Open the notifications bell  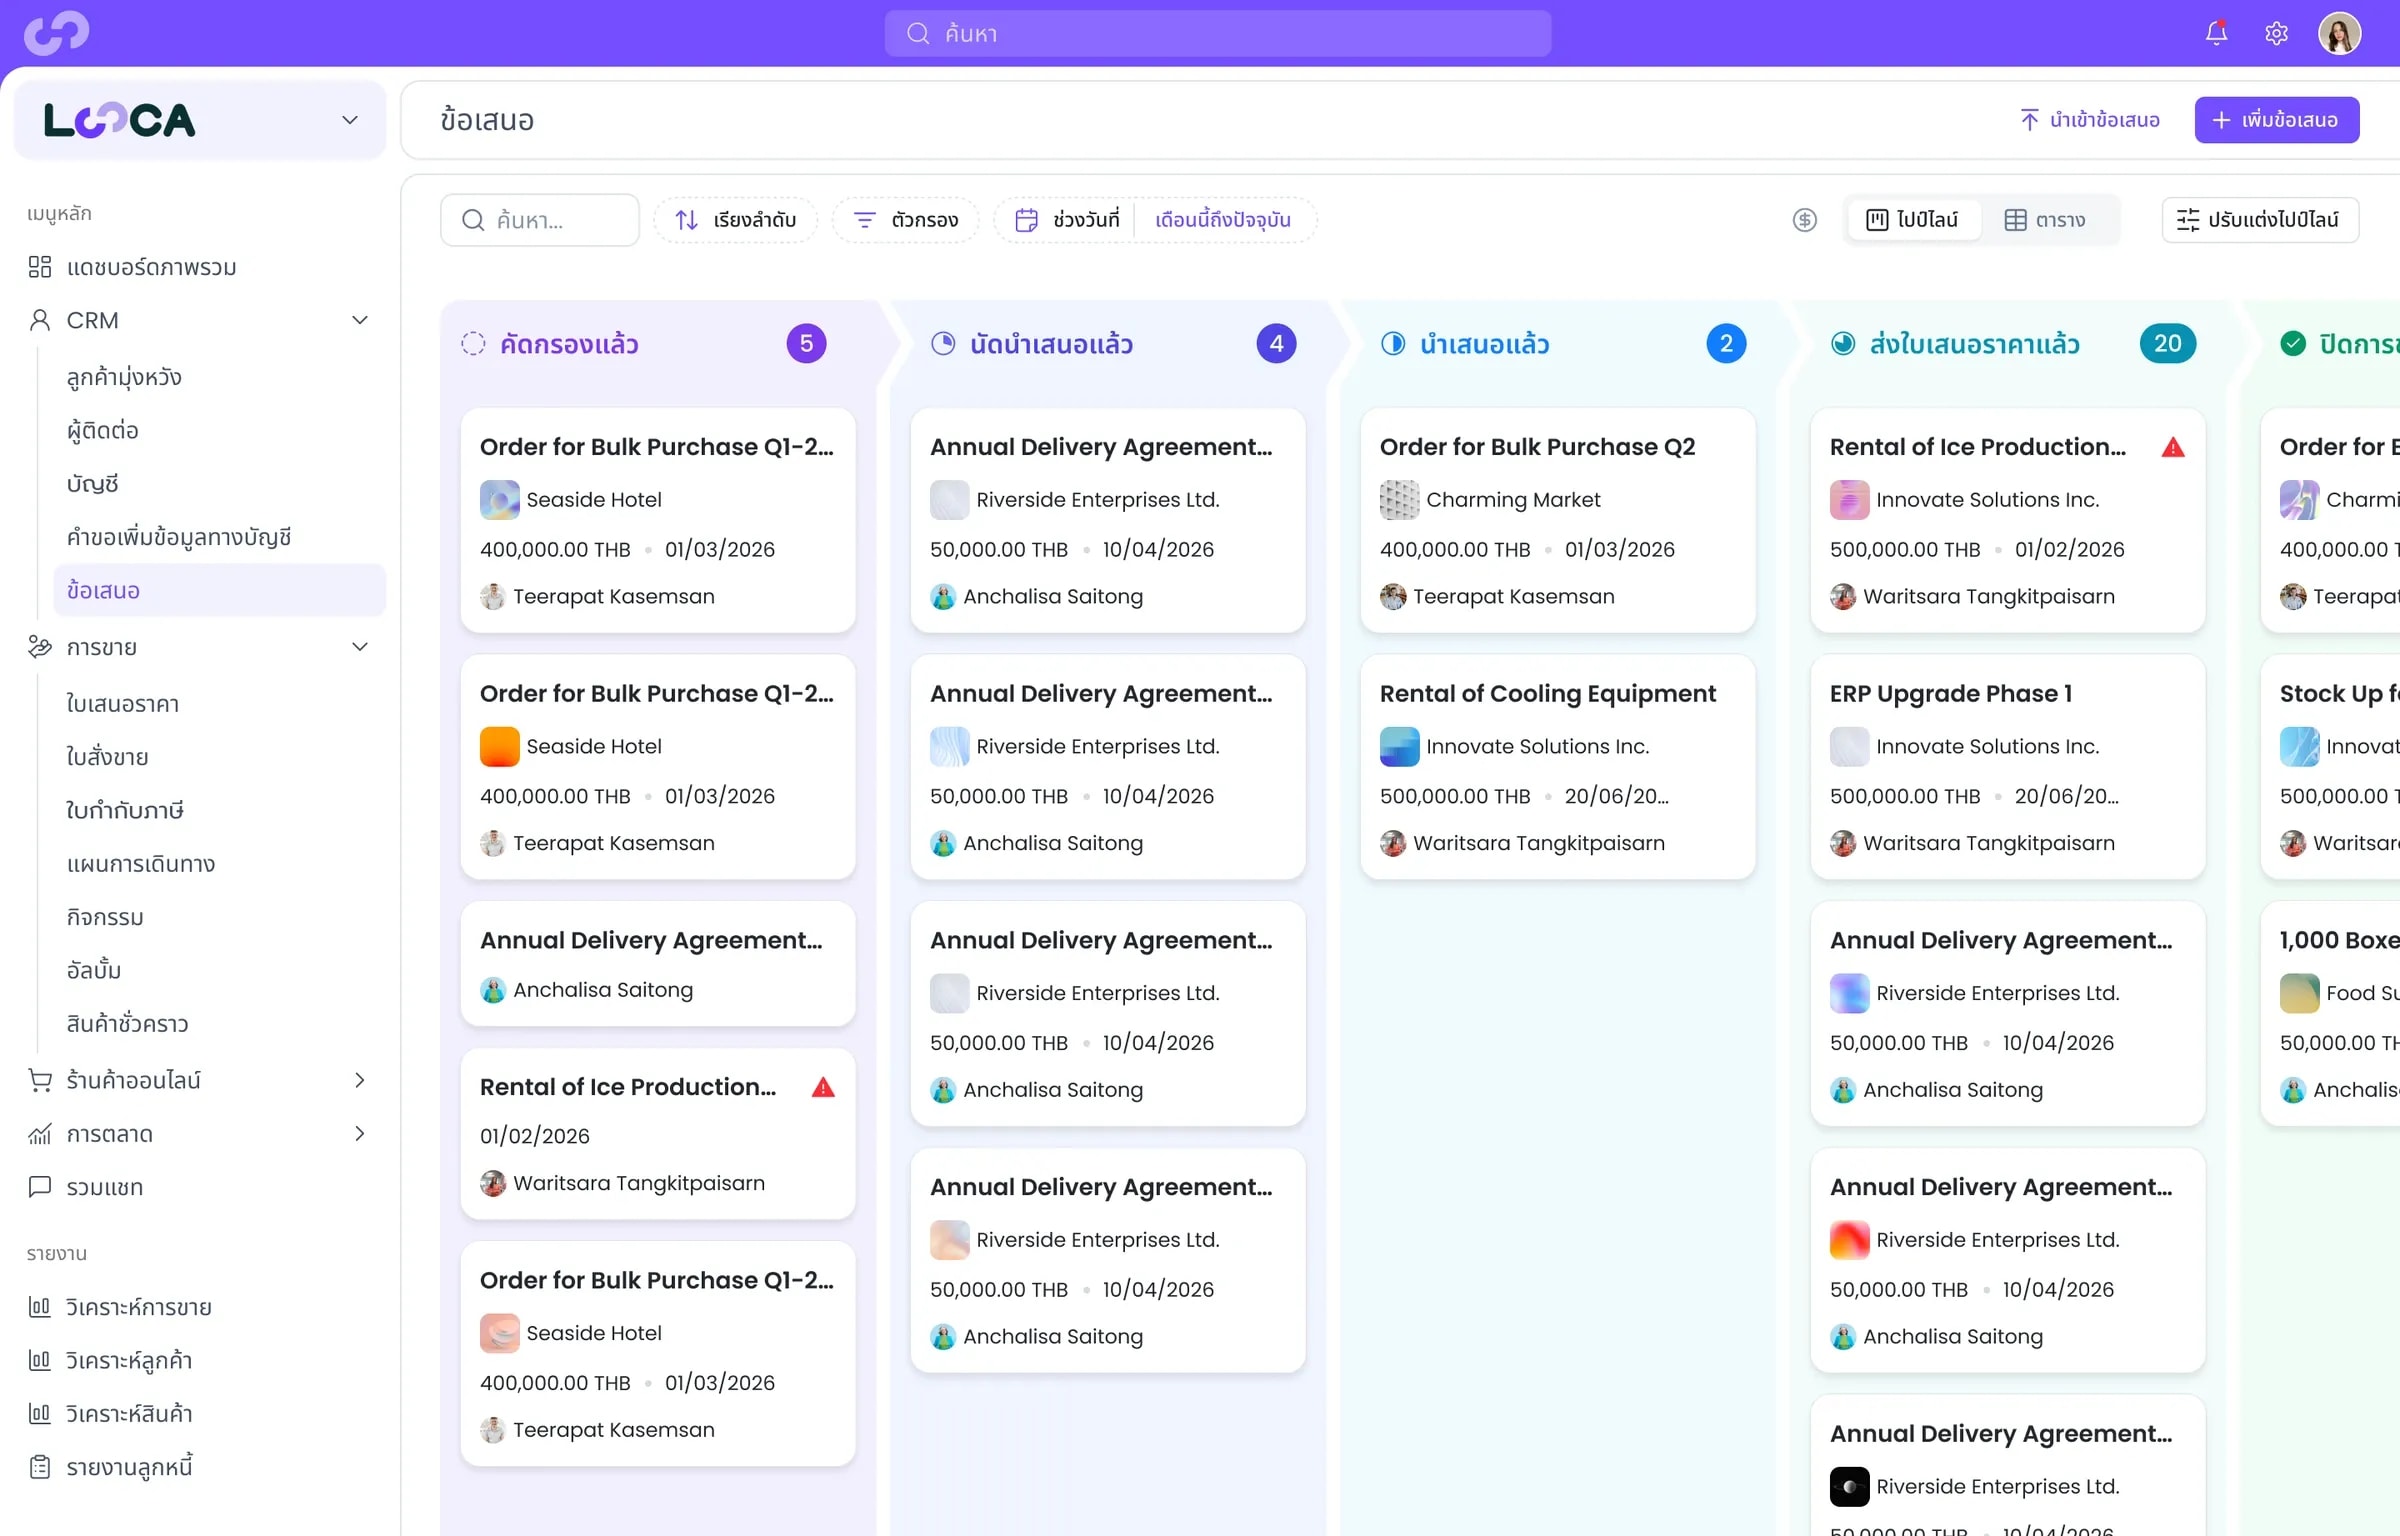[2216, 33]
